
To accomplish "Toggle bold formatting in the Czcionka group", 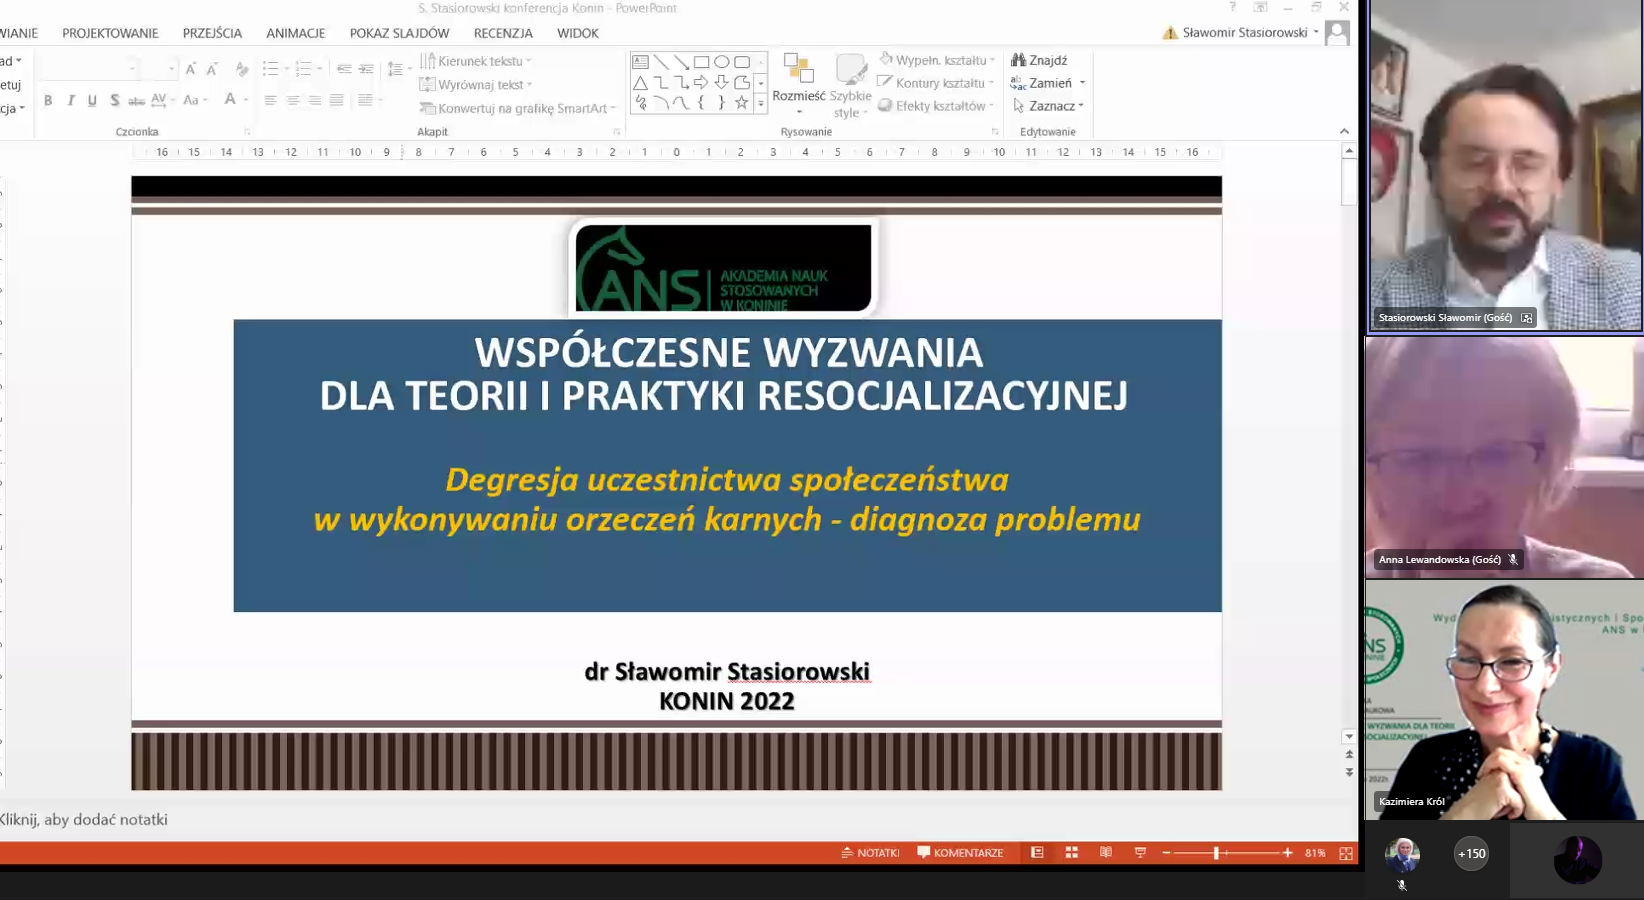I will coord(47,100).
